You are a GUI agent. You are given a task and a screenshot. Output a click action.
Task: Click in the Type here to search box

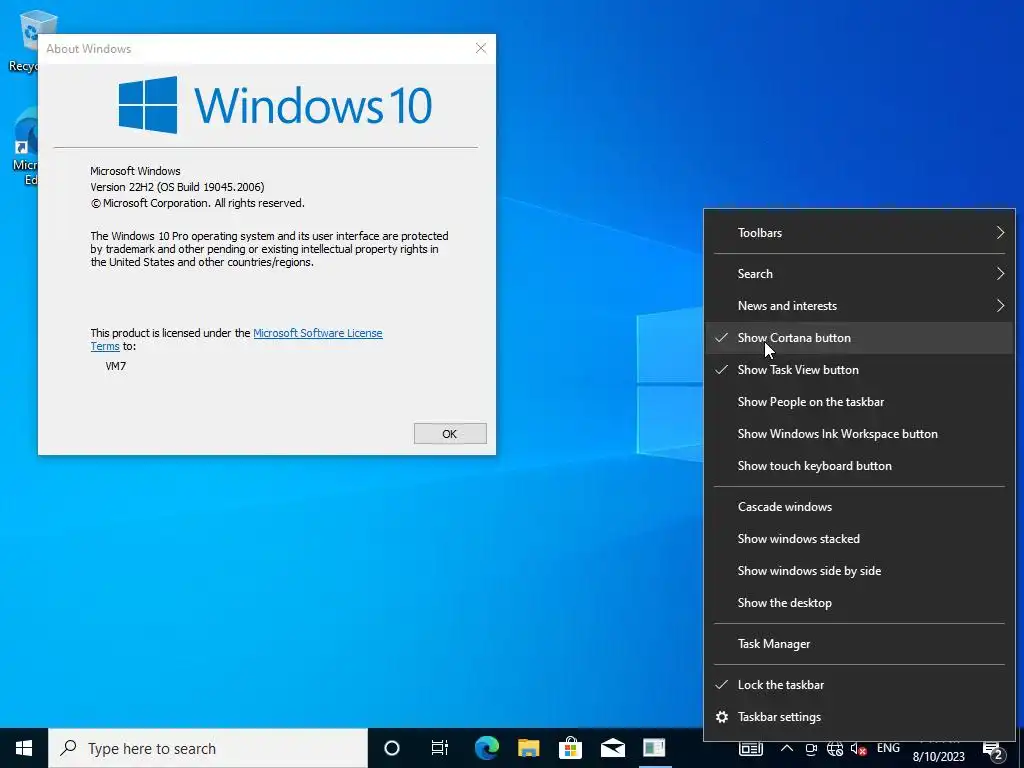[208, 748]
